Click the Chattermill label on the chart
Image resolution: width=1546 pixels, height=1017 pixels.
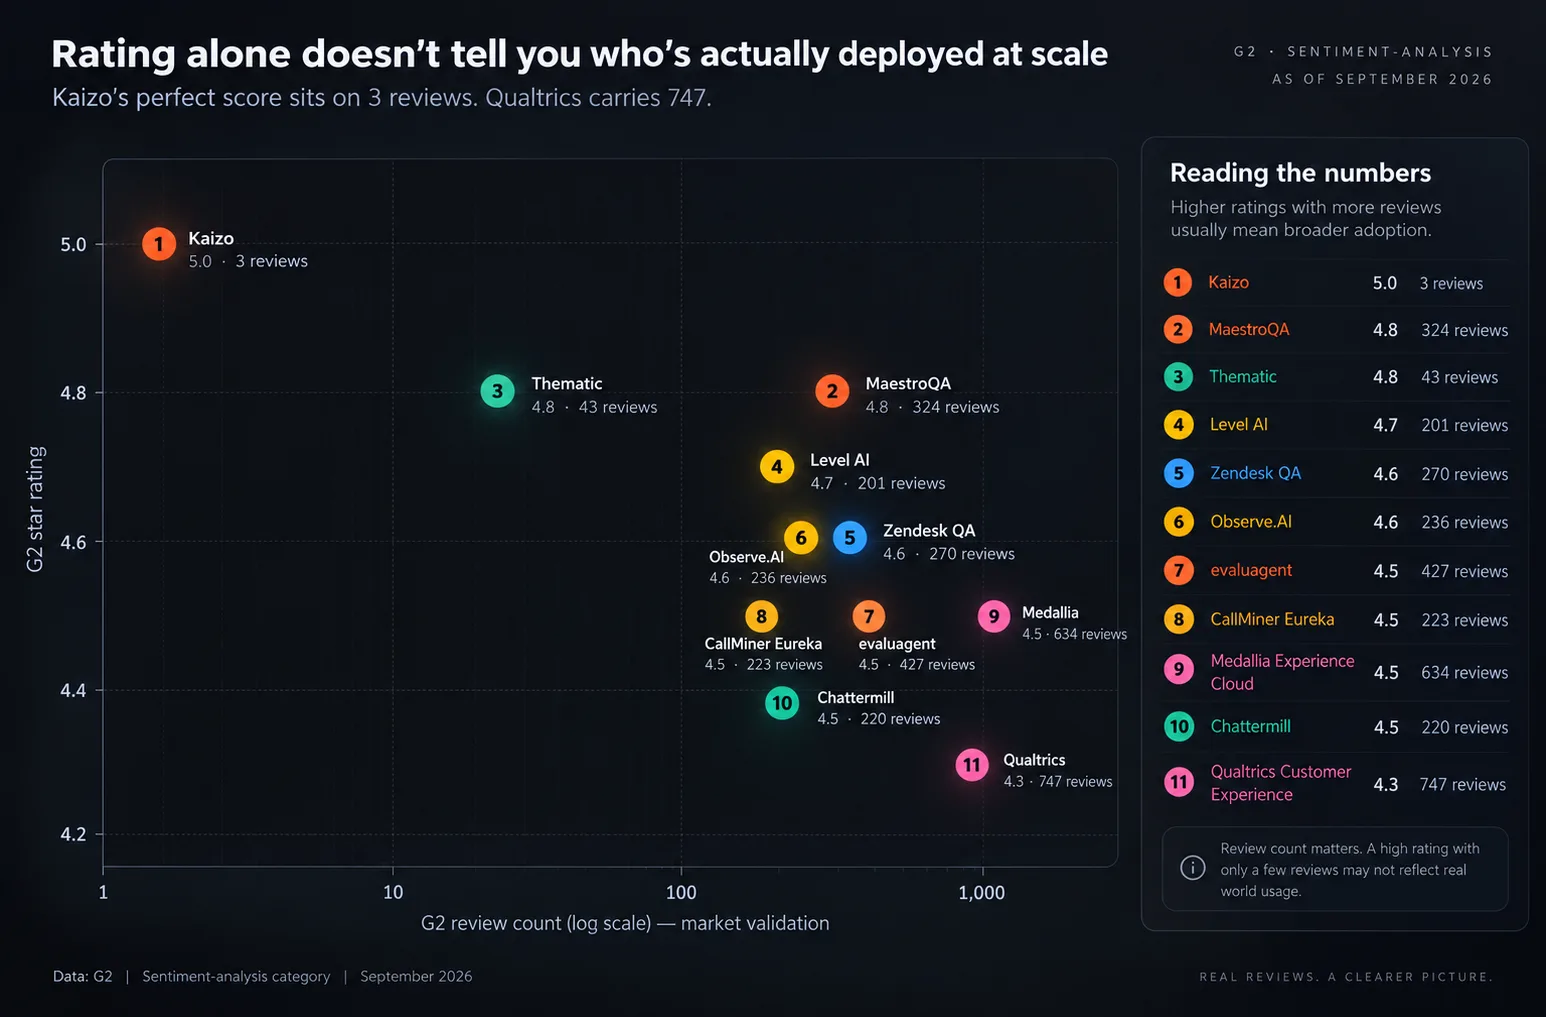click(x=856, y=698)
